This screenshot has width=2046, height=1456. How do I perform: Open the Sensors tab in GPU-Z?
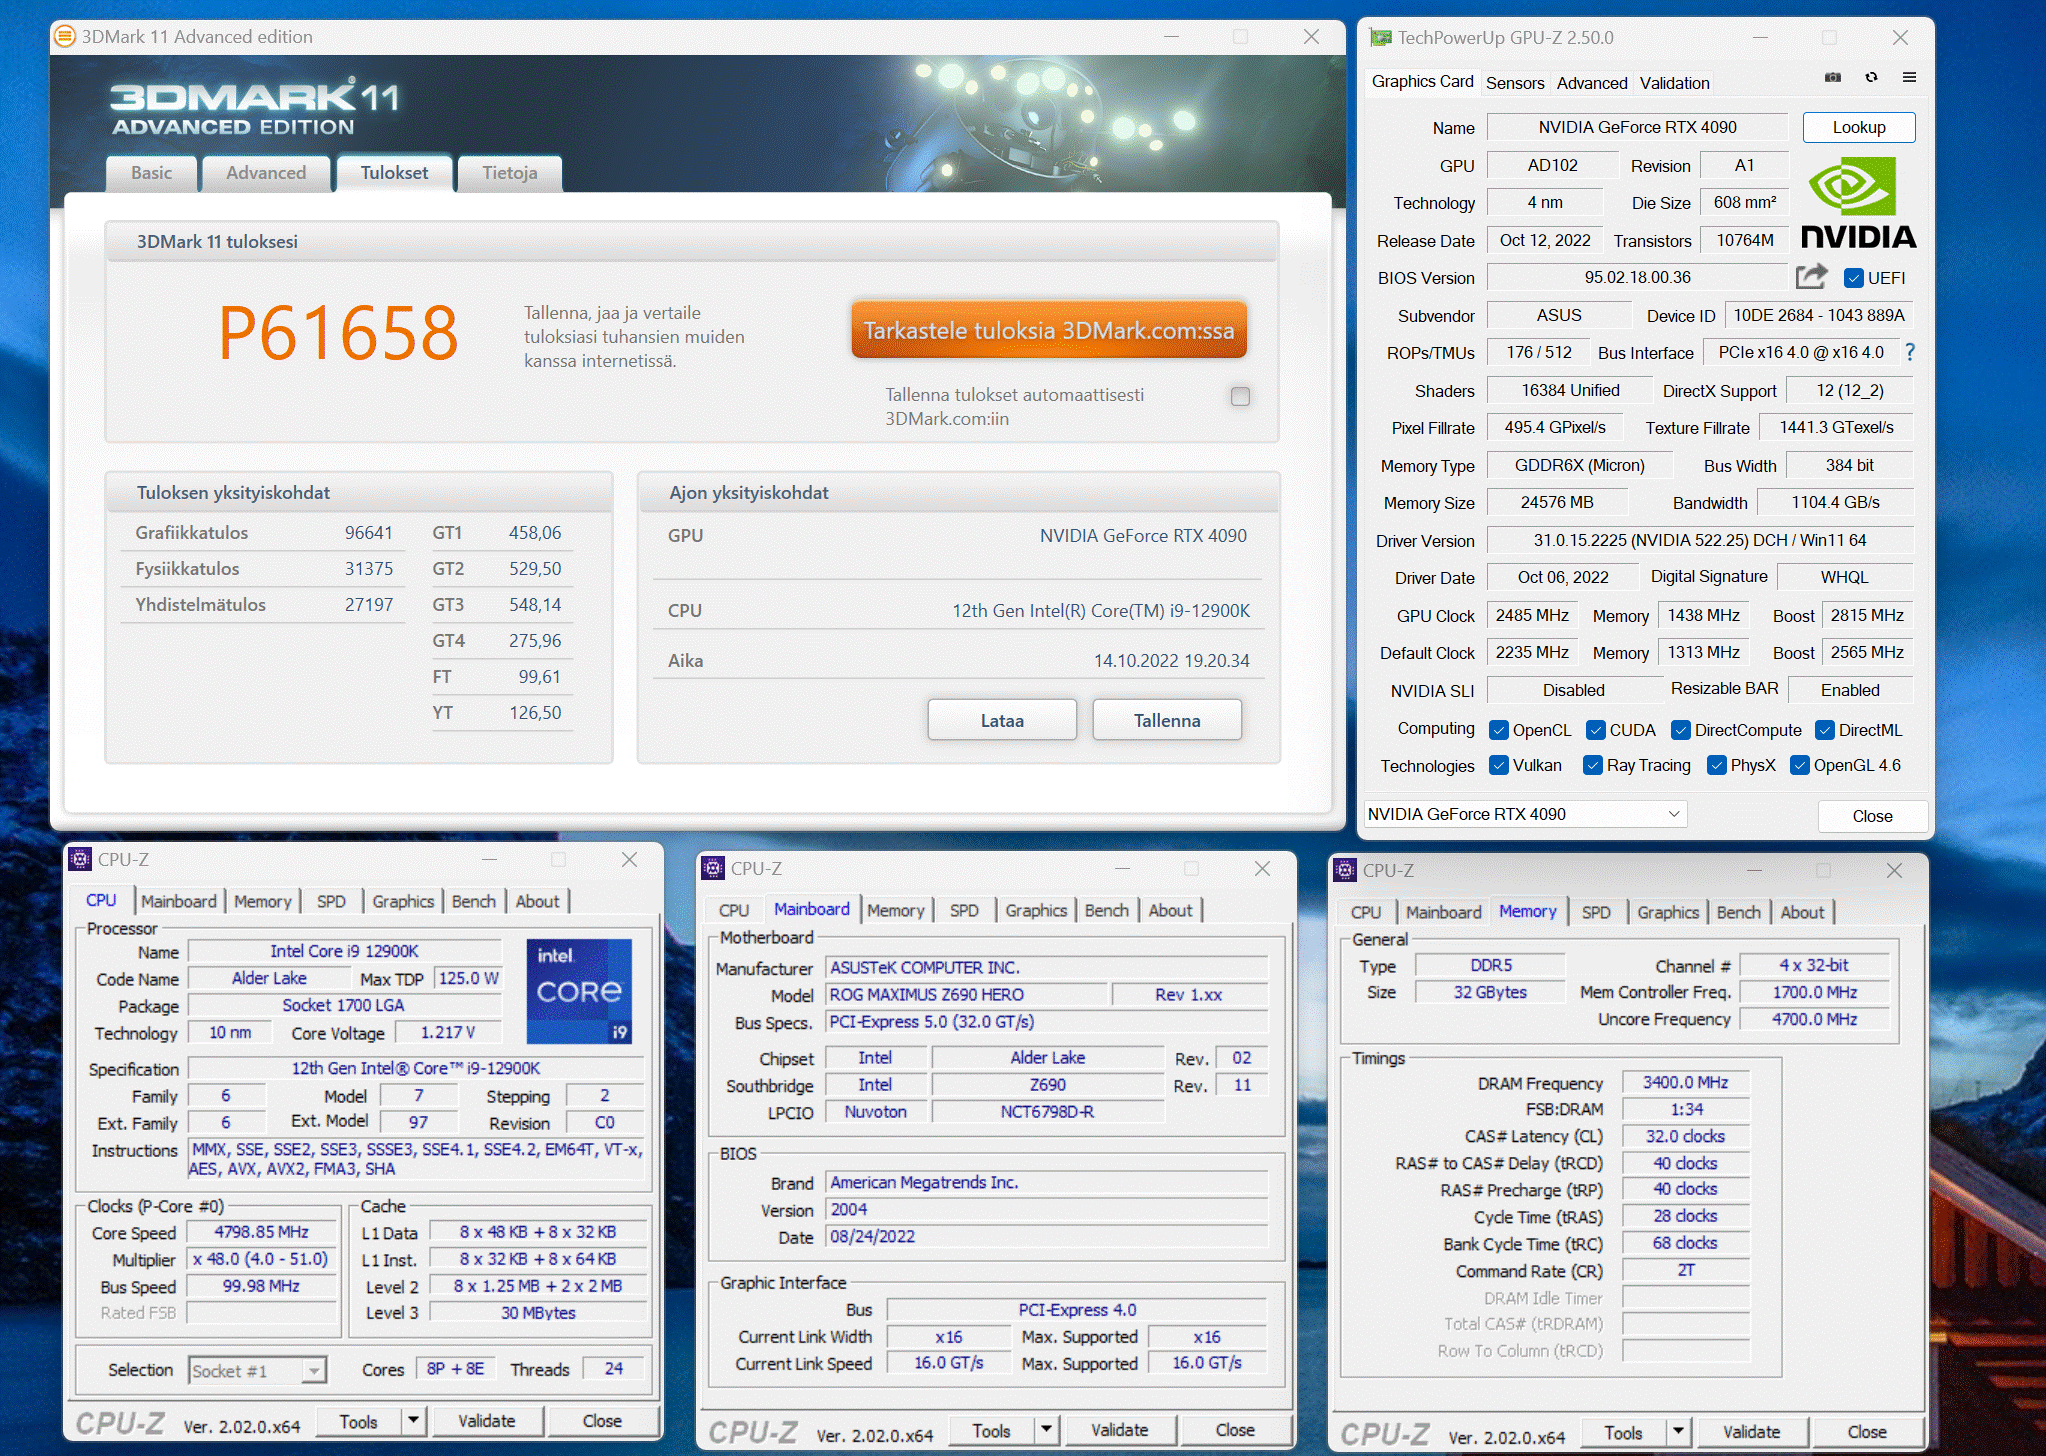coord(1515,83)
